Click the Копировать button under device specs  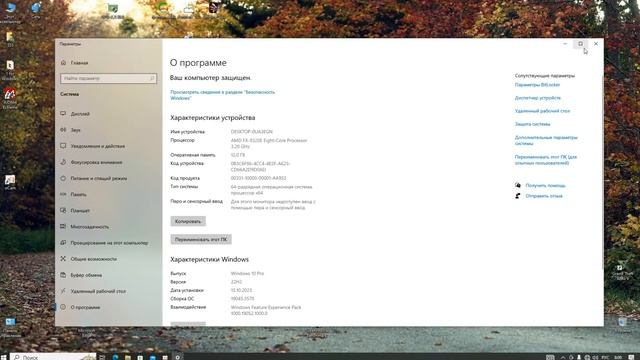pos(188,221)
